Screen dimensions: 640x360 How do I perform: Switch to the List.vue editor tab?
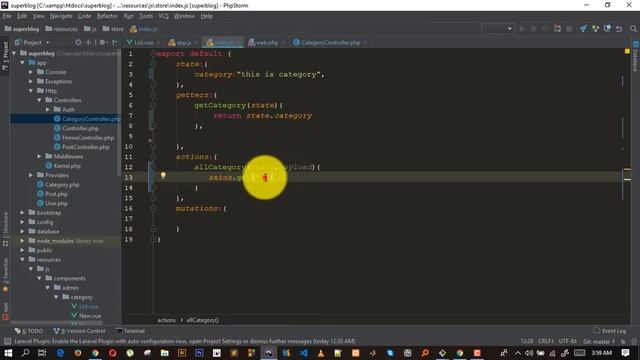143,42
